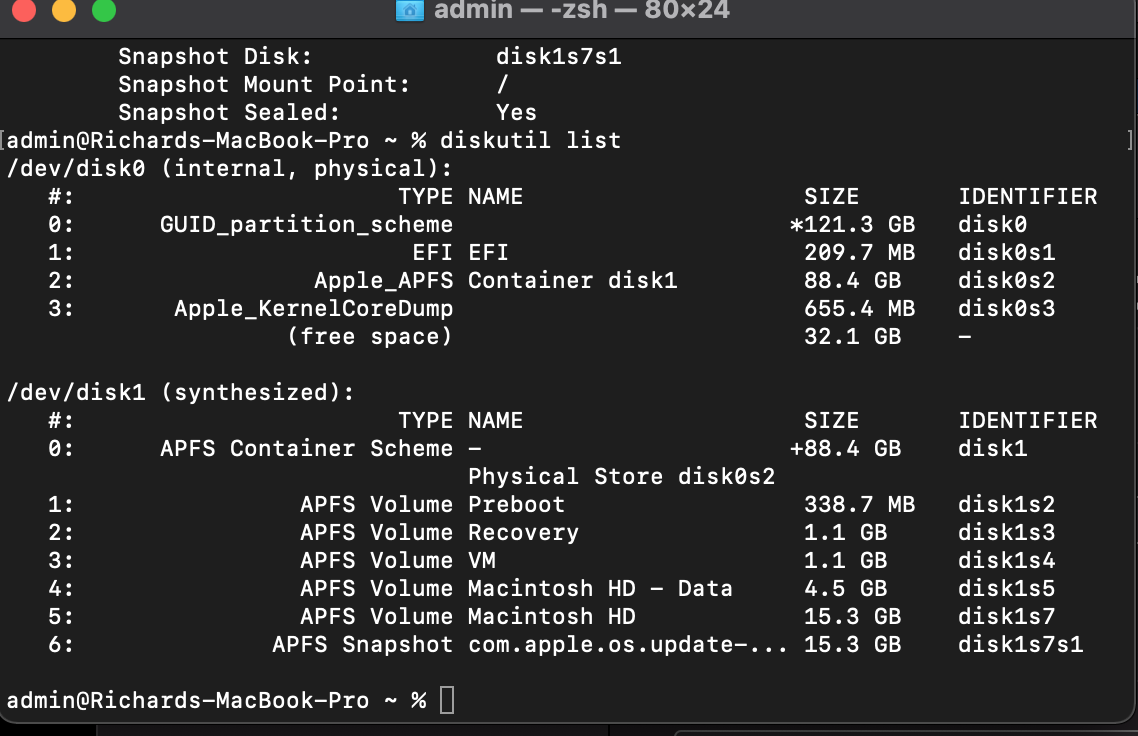1138x736 pixels.
Task: Minimize the terminal using the yellow button
Action: pos(63,11)
